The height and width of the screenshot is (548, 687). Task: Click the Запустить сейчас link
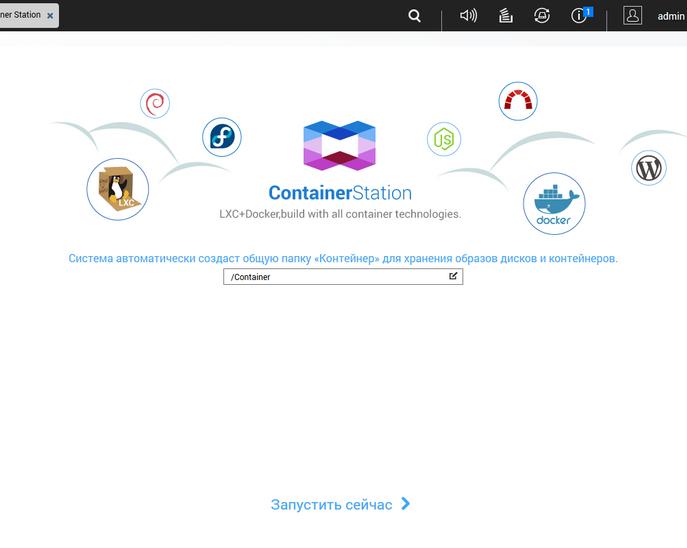point(331,505)
